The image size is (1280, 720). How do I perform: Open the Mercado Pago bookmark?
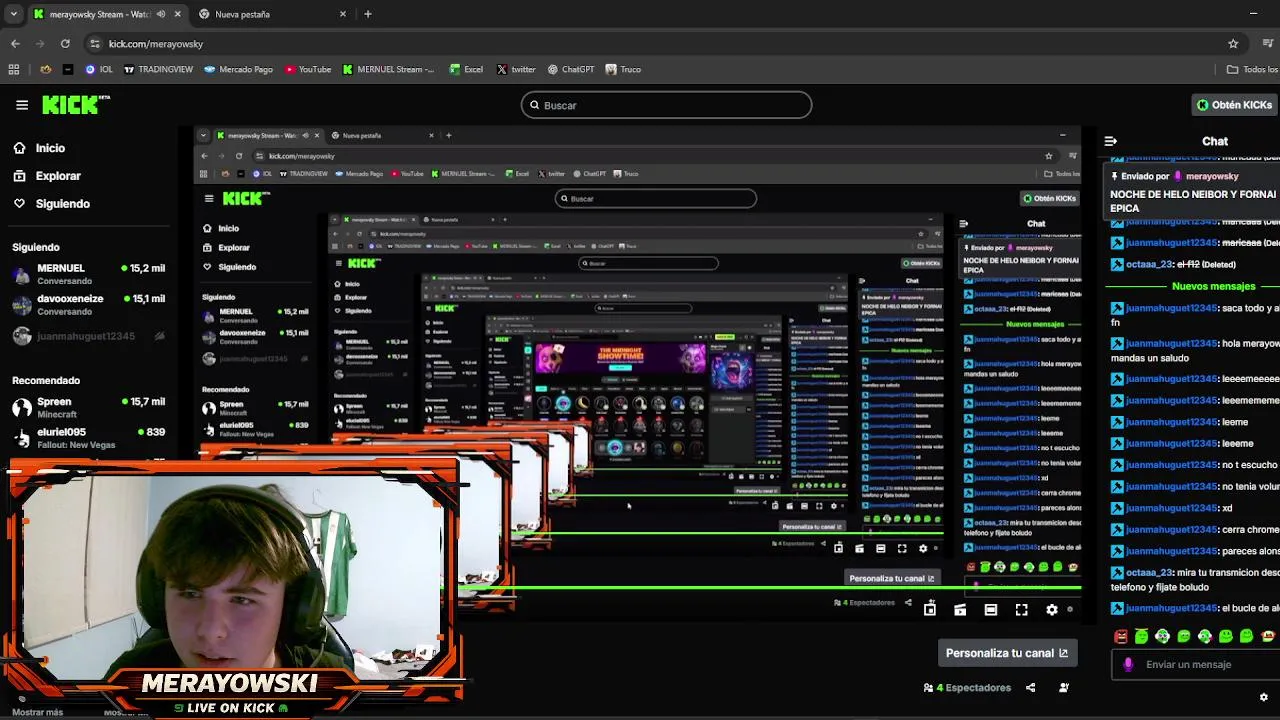pyautogui.click(x=238, y=70)
